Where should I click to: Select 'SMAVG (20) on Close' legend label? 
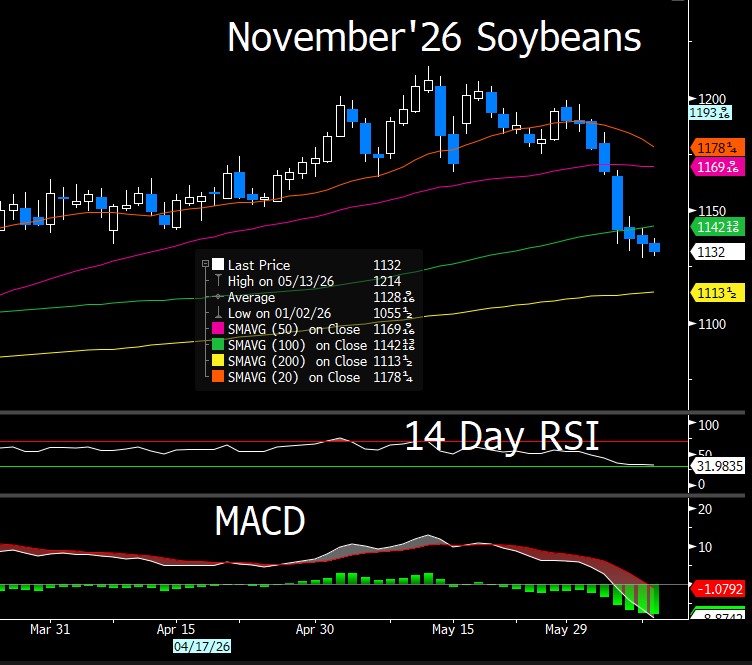pyautogui.click(x=294, y=377)
